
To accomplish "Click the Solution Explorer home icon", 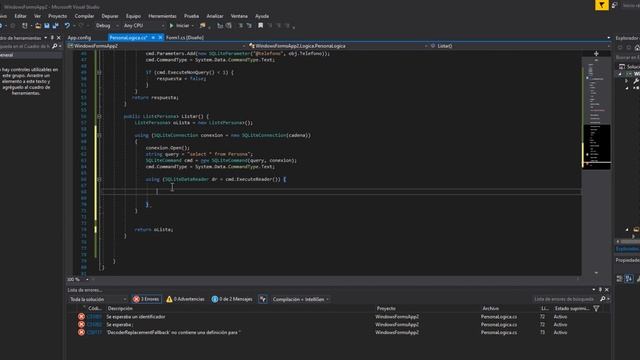I will pos(637,48).
